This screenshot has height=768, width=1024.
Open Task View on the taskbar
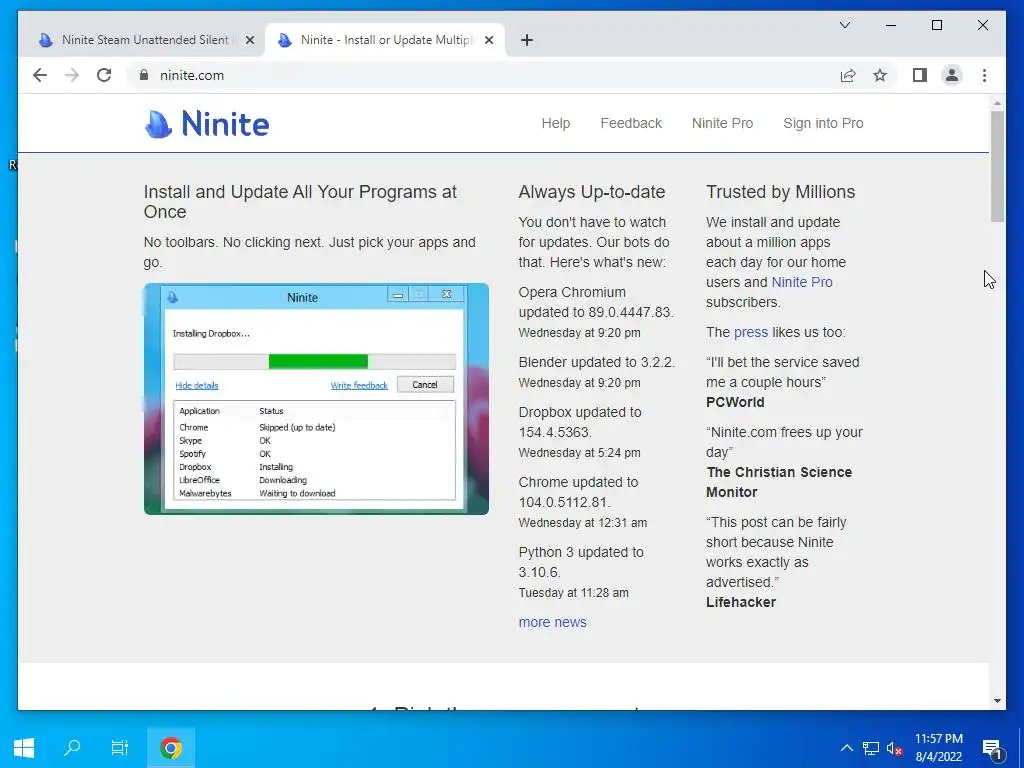click(120, 748)
